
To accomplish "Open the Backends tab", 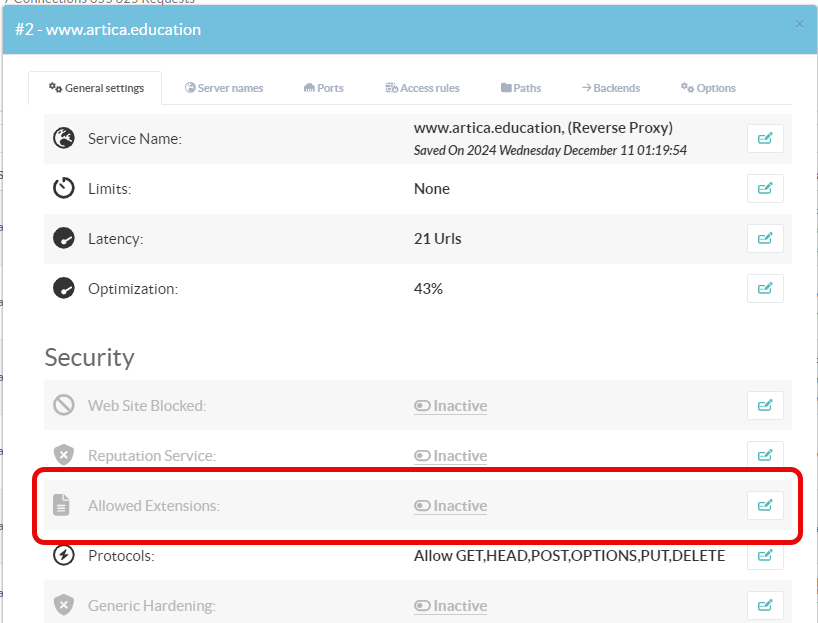I will click(x=610, y=88).
